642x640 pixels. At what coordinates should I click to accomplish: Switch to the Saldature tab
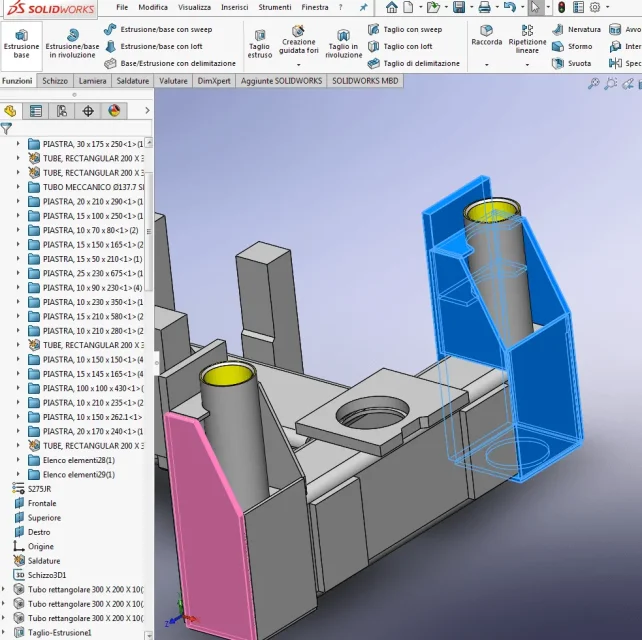[133, 81]
